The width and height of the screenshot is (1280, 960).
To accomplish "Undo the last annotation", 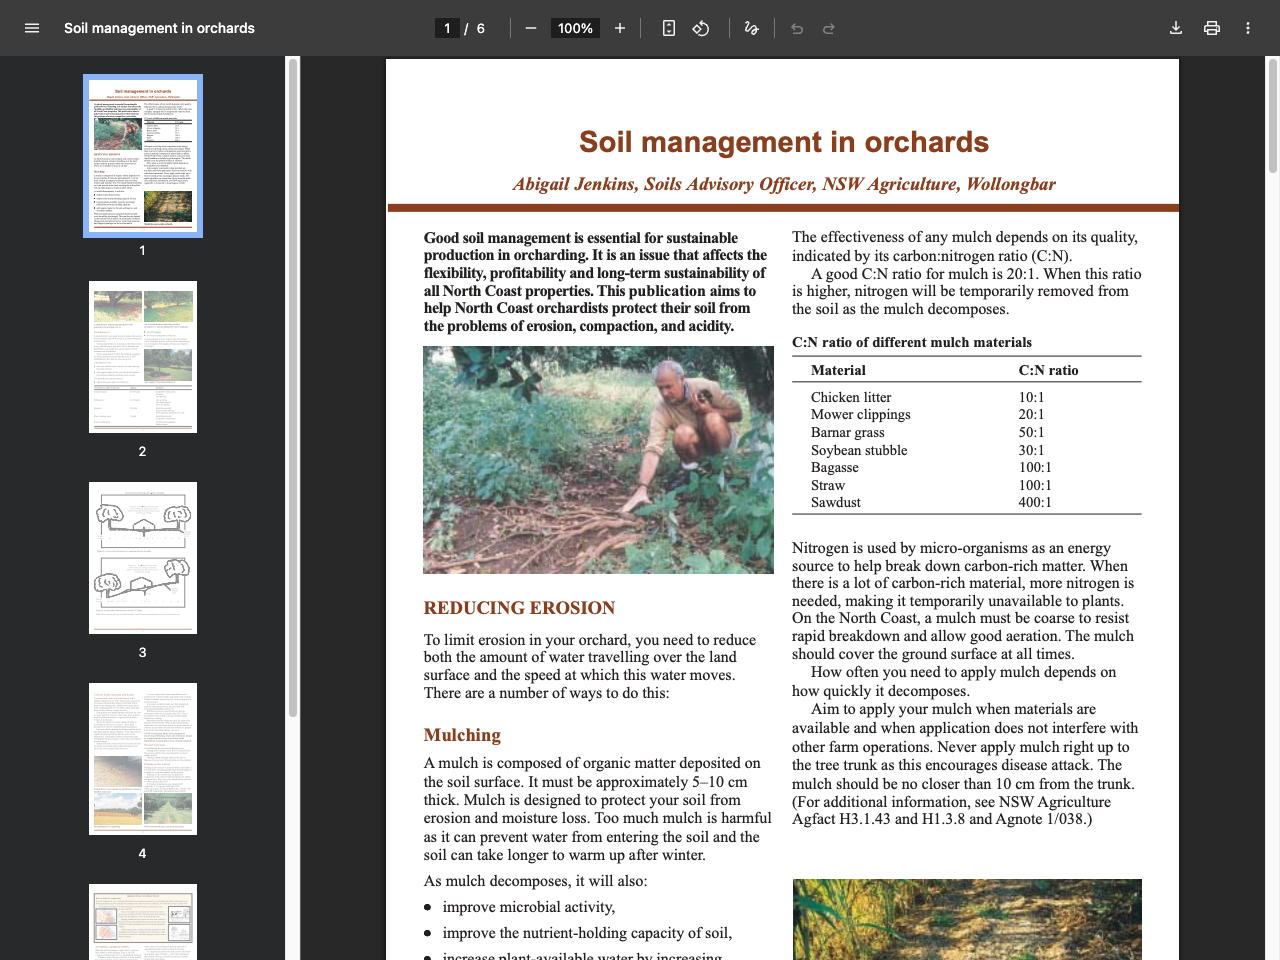I will point(796,28).
